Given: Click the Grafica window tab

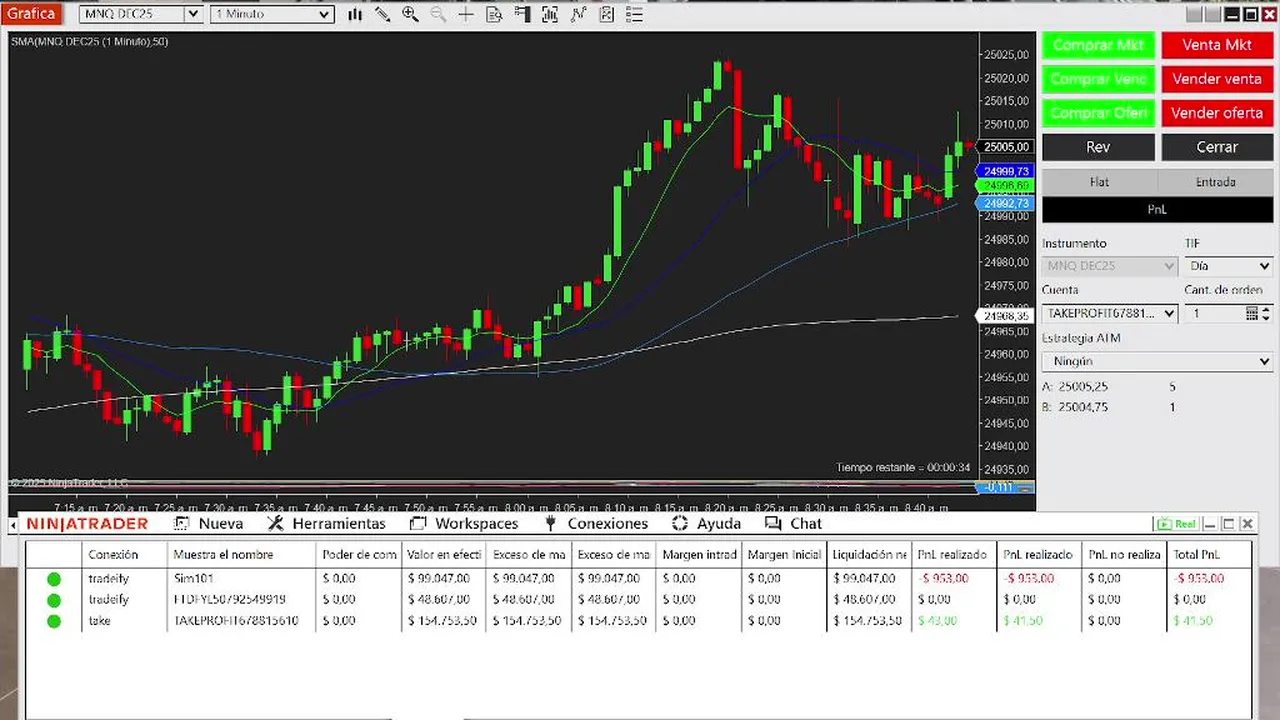Looking at the screenshot, I should 31,14.
